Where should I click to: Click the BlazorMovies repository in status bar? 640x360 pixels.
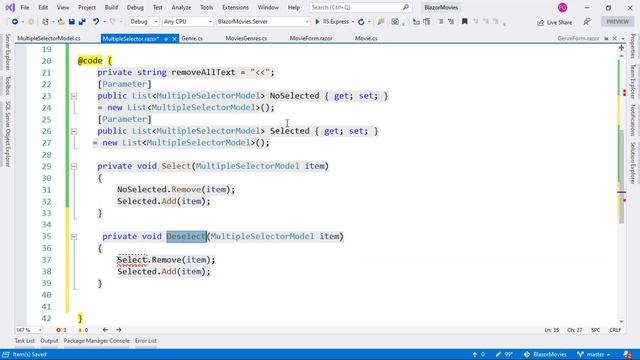pyautogui.click(x=545, y=354)
